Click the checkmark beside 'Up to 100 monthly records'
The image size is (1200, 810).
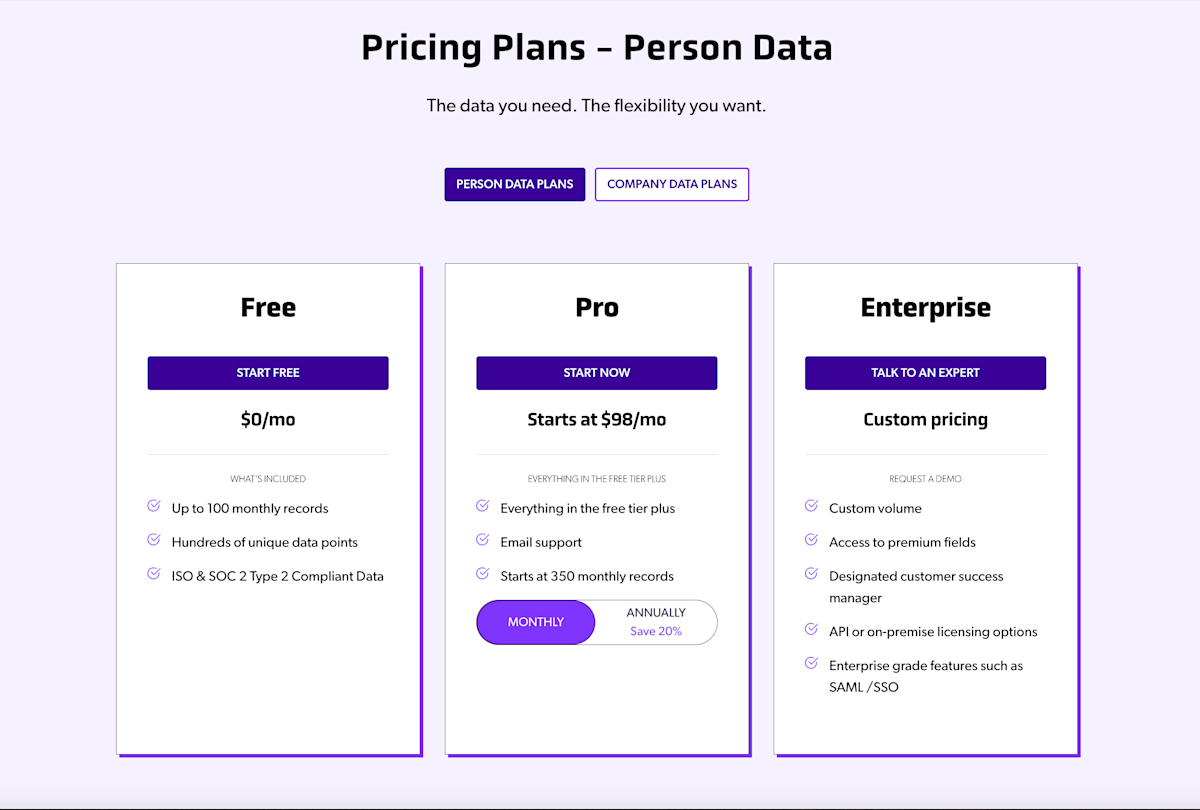coord(154,506)
